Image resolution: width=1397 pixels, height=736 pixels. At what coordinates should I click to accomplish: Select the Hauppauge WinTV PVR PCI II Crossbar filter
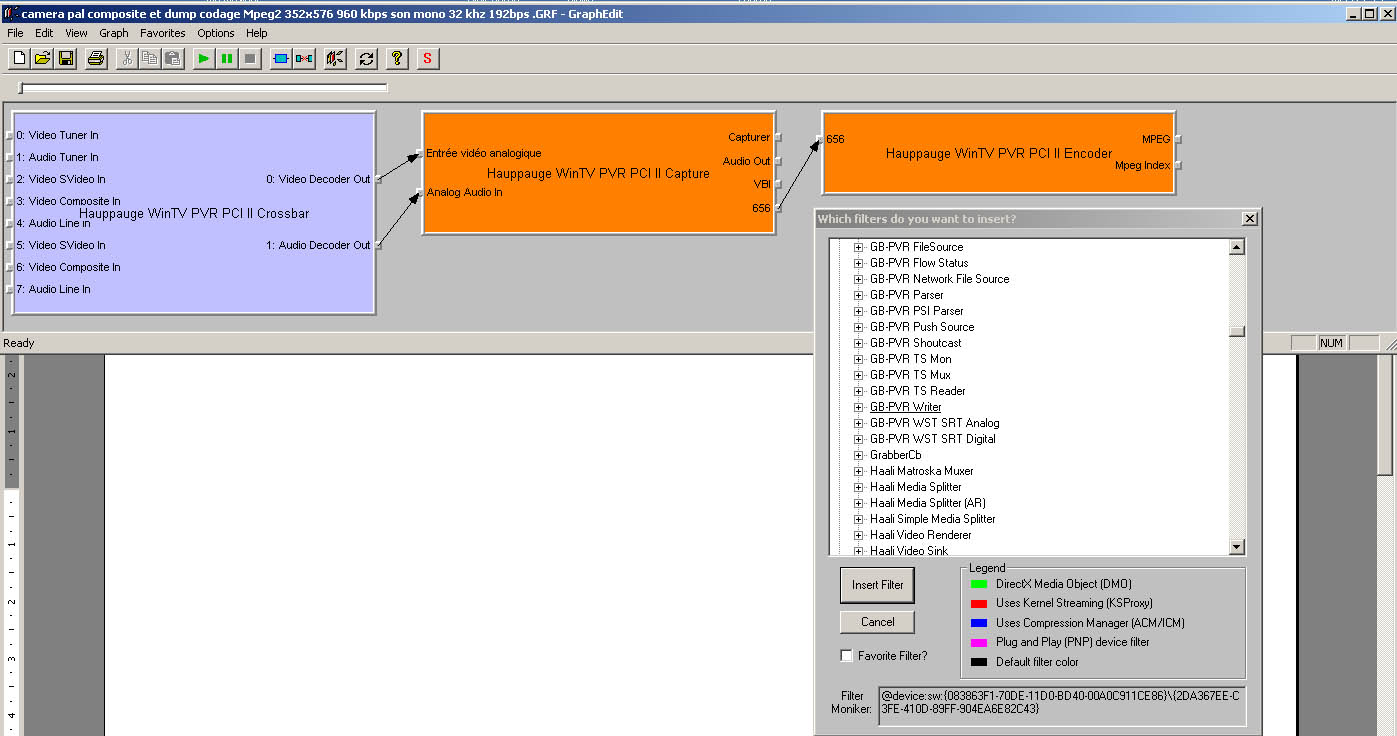coord(194,213)
